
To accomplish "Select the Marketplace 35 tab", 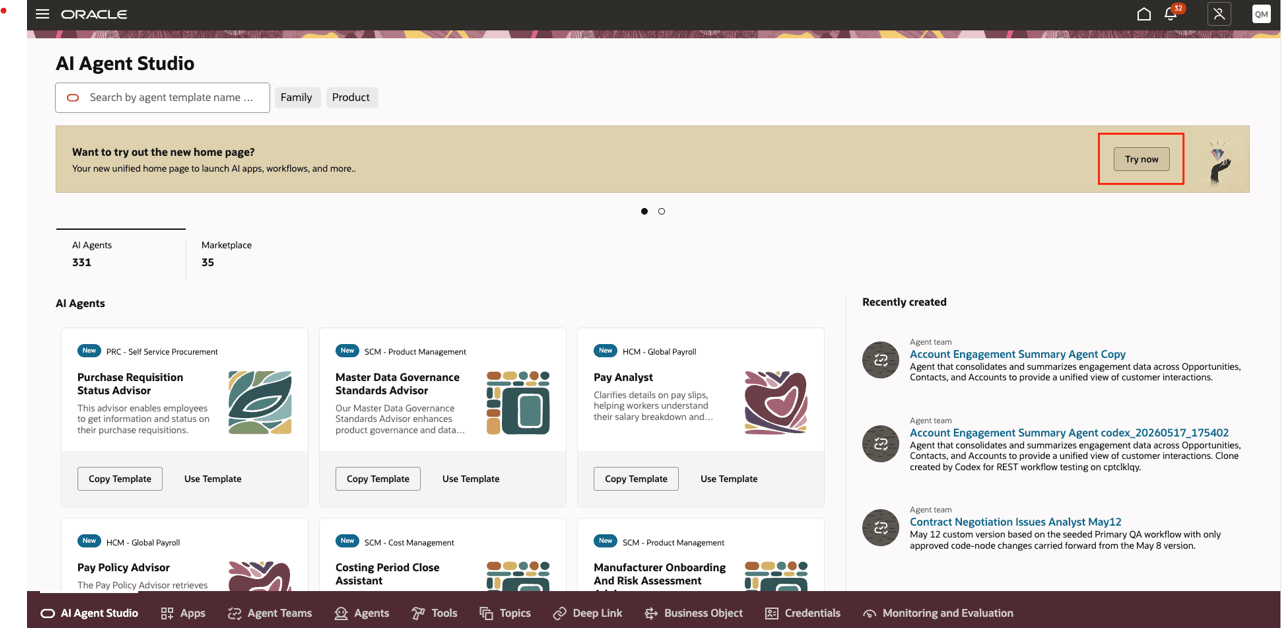I will tap(227, 254).
